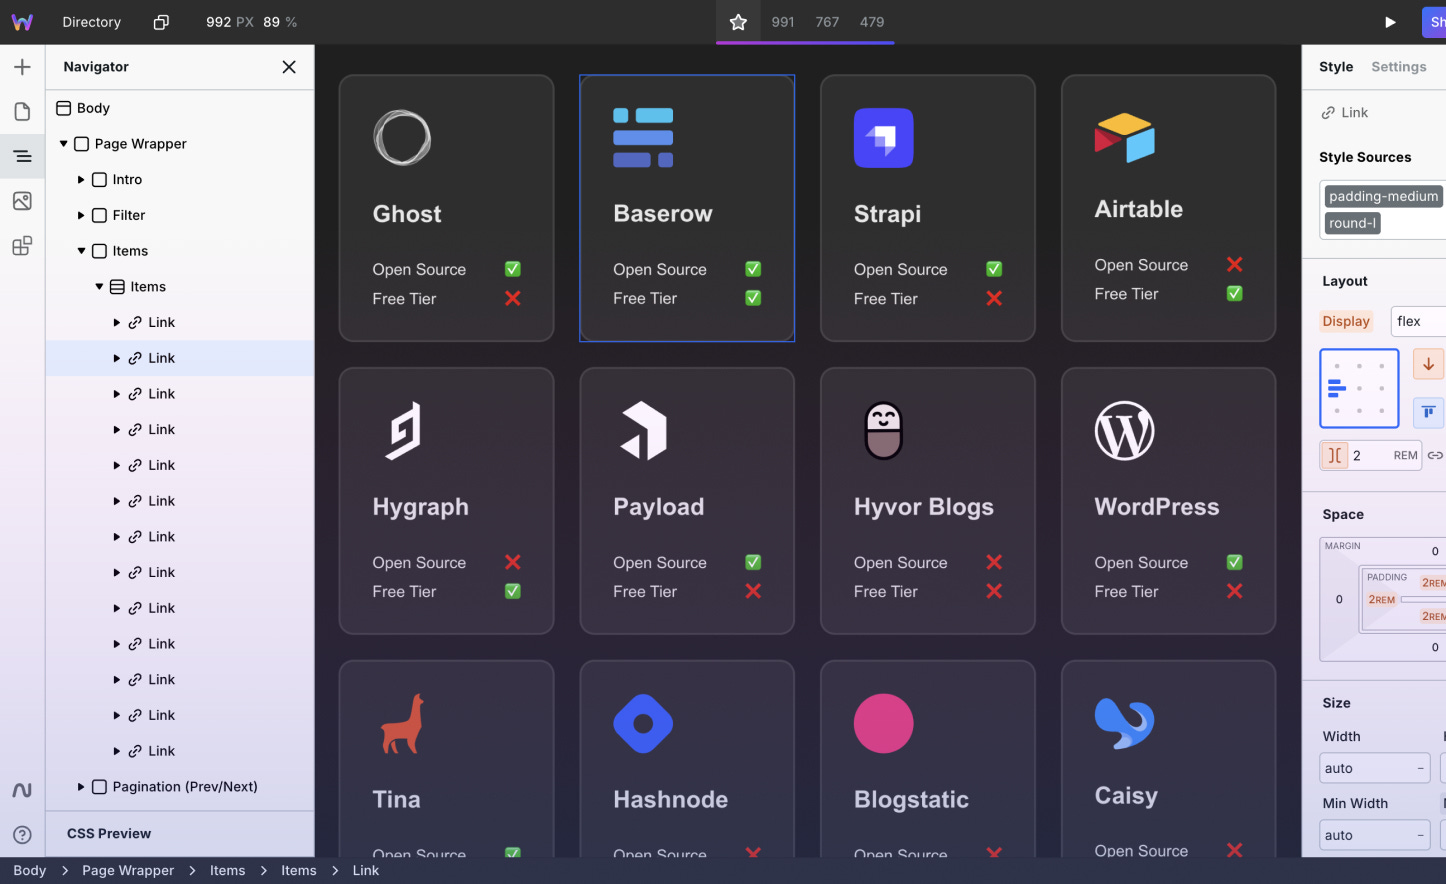Click the AI squiggle icon in sidebar

pos(22,790)
